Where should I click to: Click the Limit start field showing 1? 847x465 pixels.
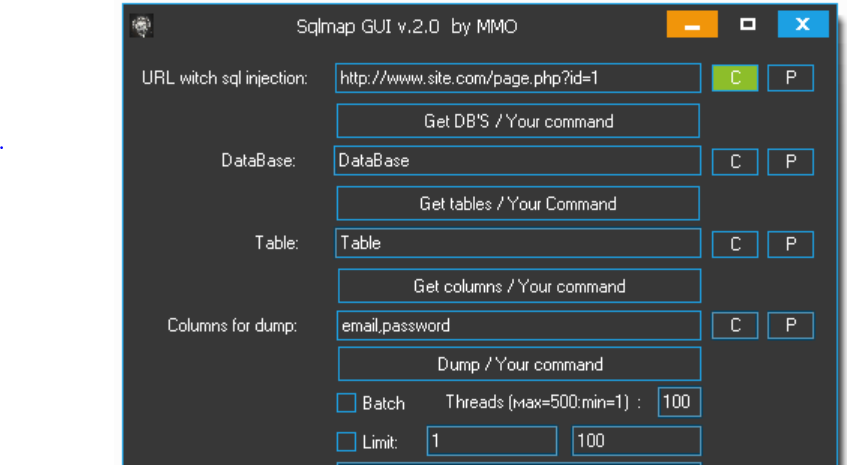tap(491, 441)
